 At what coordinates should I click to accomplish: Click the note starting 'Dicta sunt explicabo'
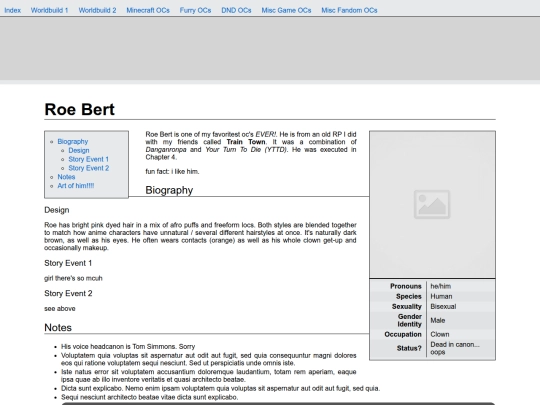[x=220, y=388]
